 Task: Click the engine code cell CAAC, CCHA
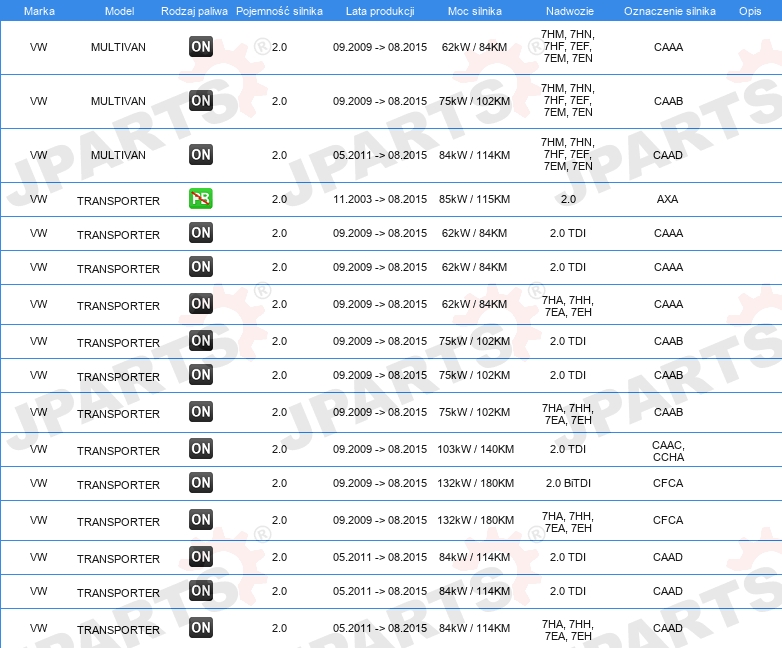pyautogui.click(x=668, y=451)
